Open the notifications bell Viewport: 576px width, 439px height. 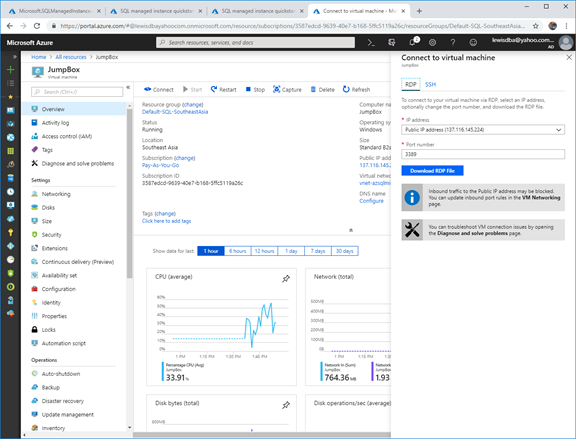click(x=413, y=43)
